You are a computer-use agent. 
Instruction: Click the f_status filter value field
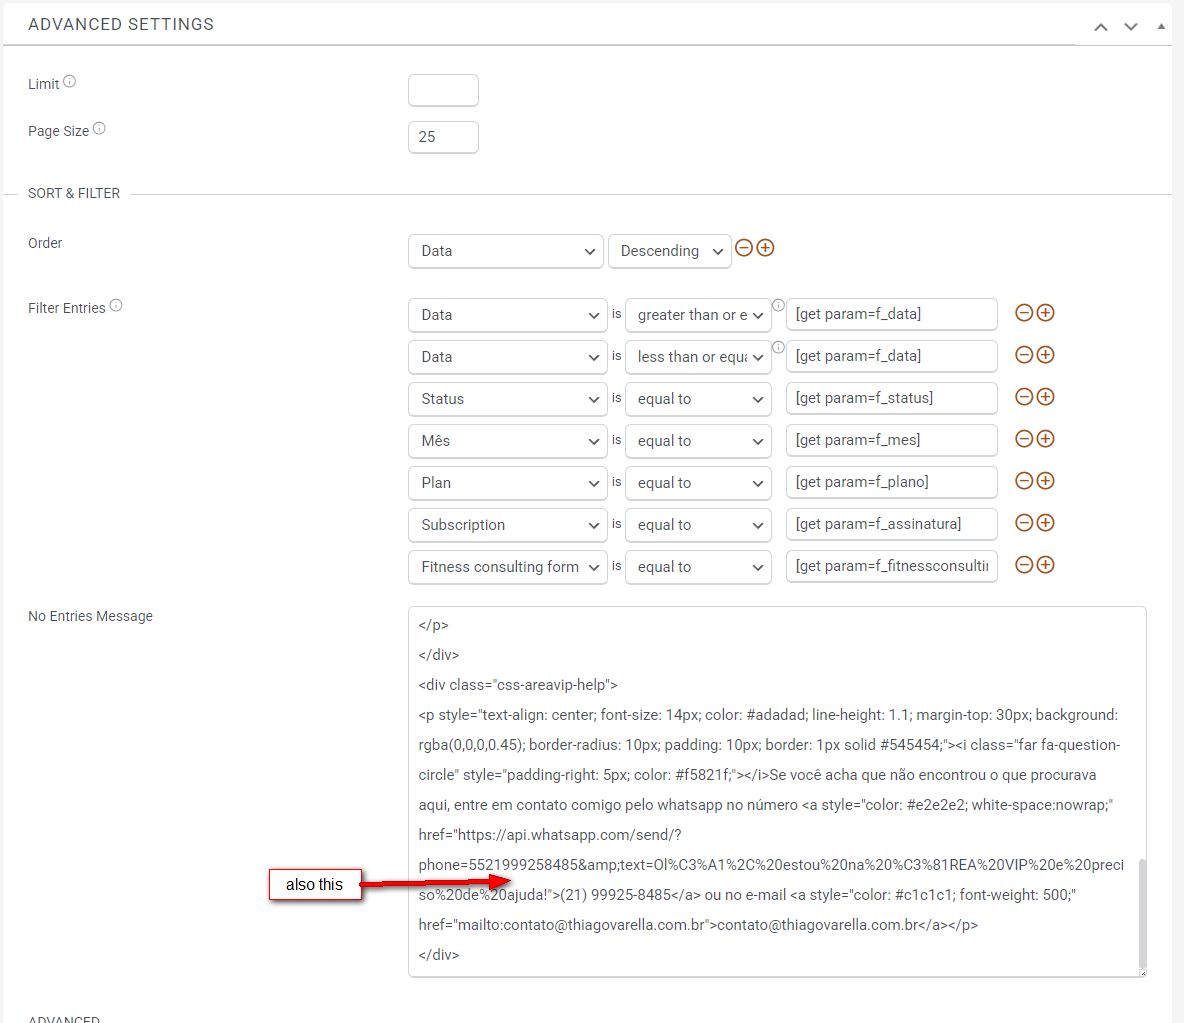(891, 398)
